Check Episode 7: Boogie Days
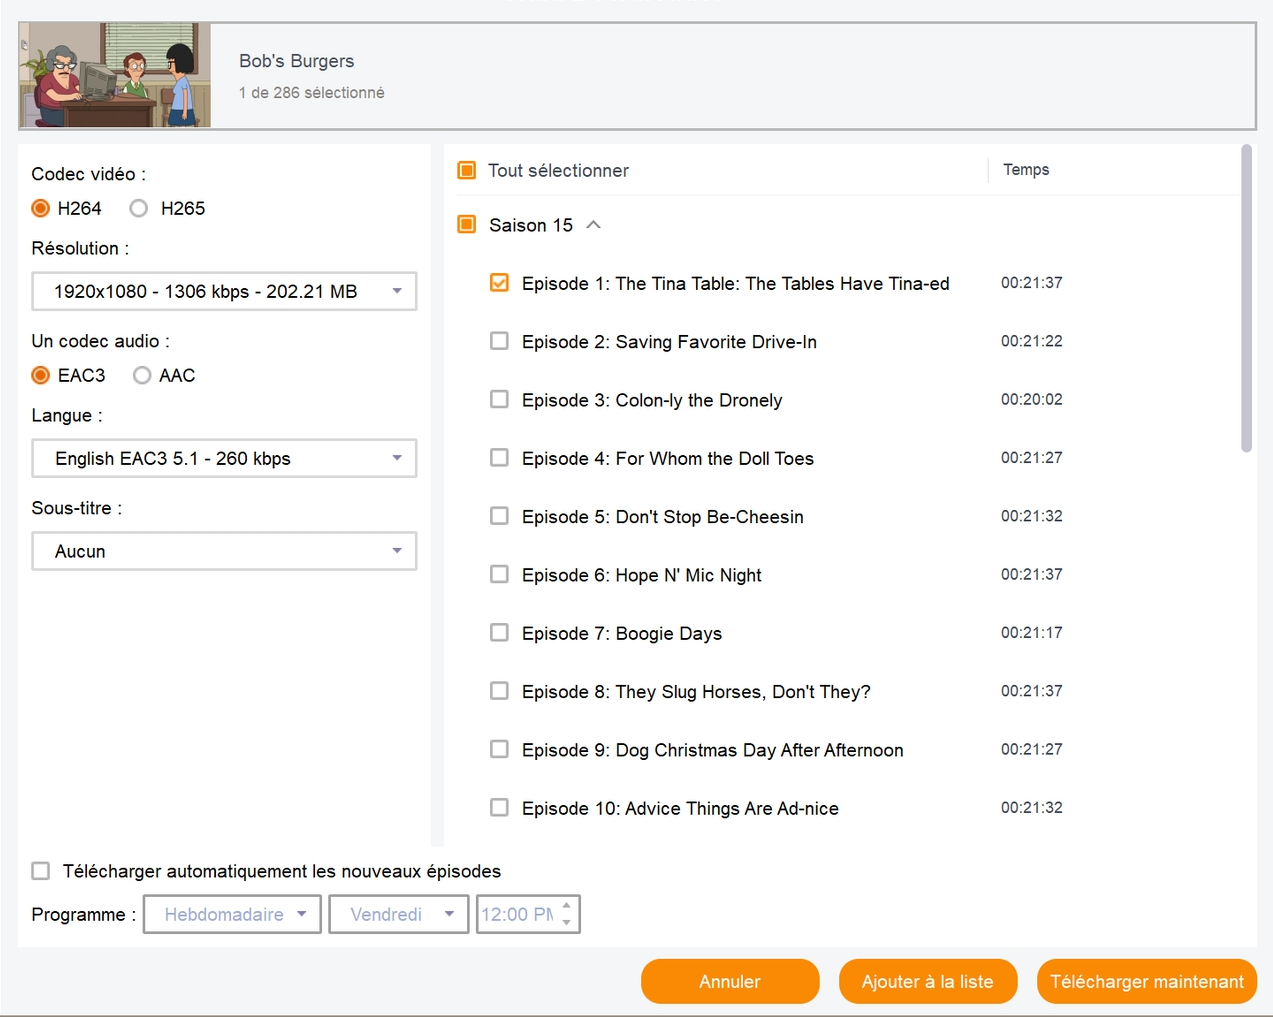This screenshot has width=1273, height=1017. [499, 632]
